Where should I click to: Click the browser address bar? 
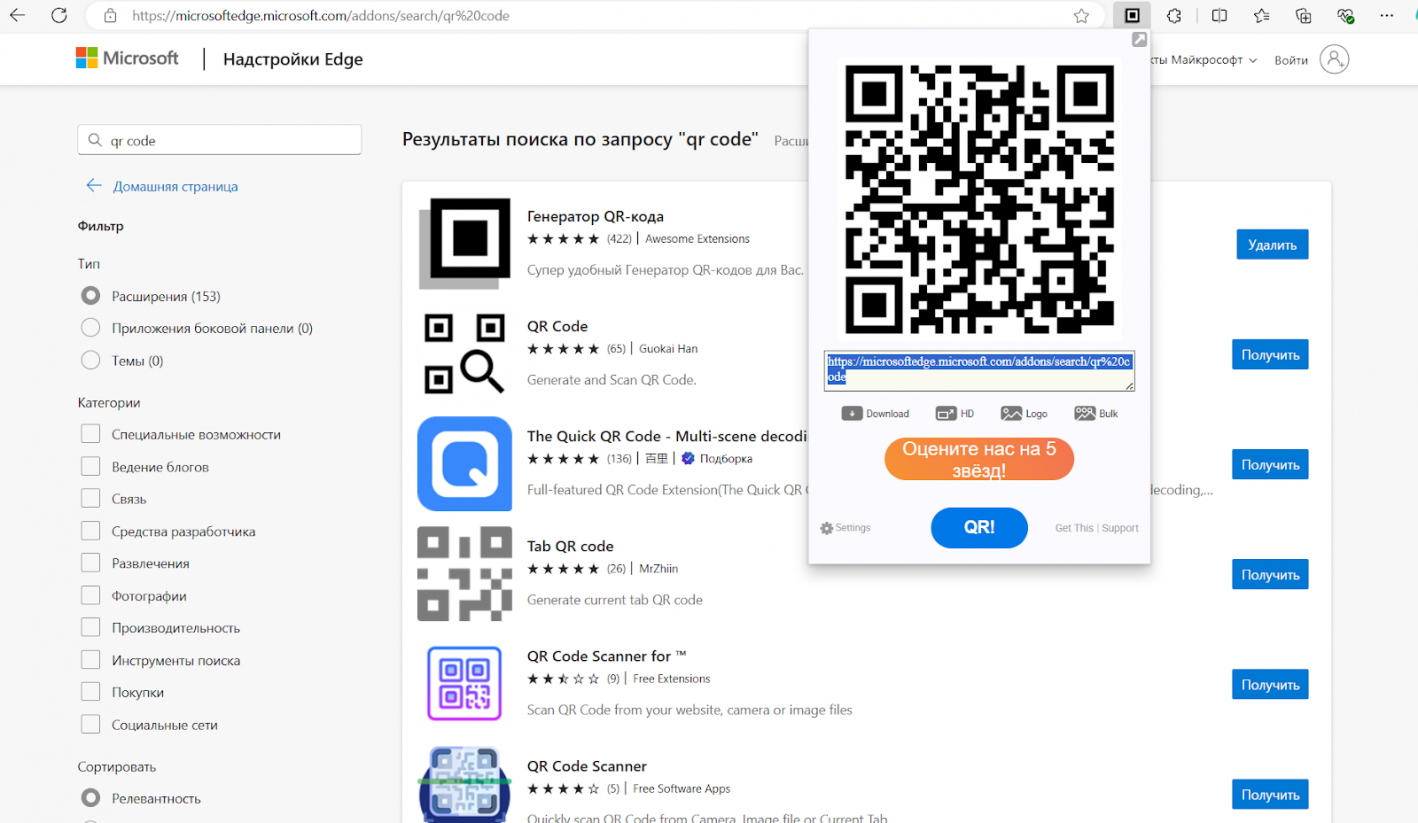pyautogui.click(x=595, y=16)
